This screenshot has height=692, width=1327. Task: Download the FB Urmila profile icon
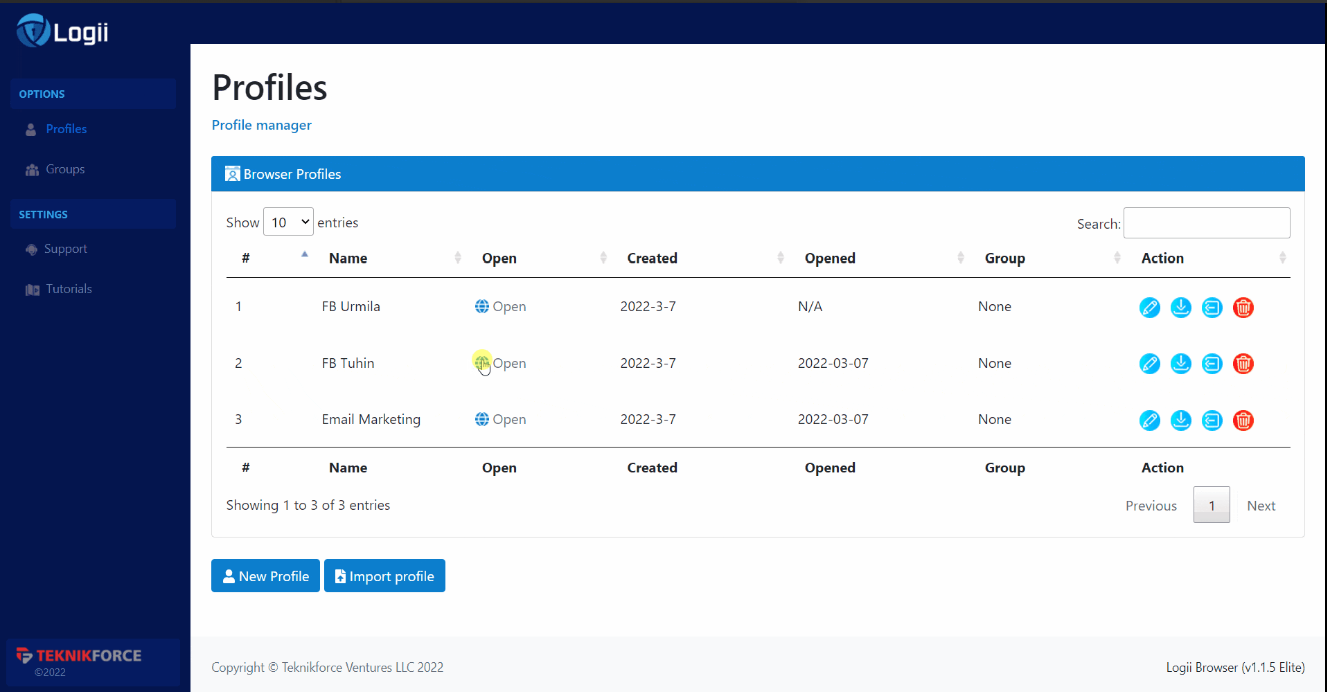coord(1181,307)
